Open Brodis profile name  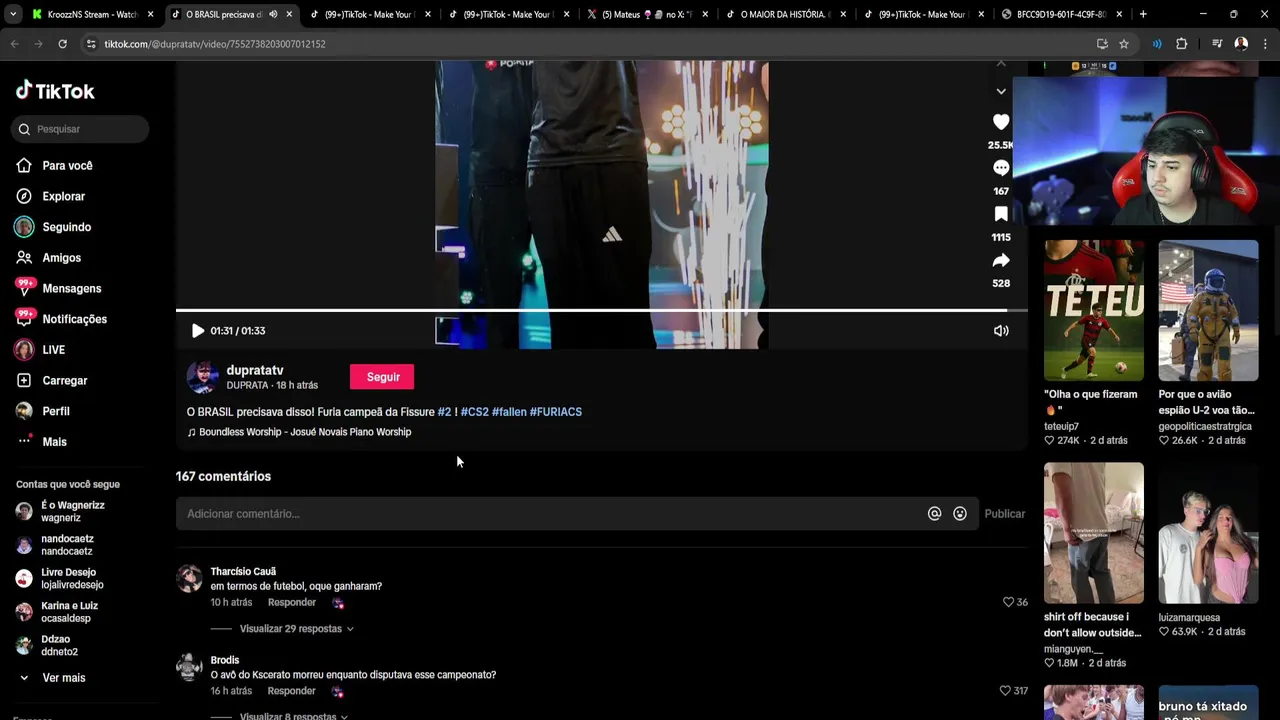(x=225, y=660)
